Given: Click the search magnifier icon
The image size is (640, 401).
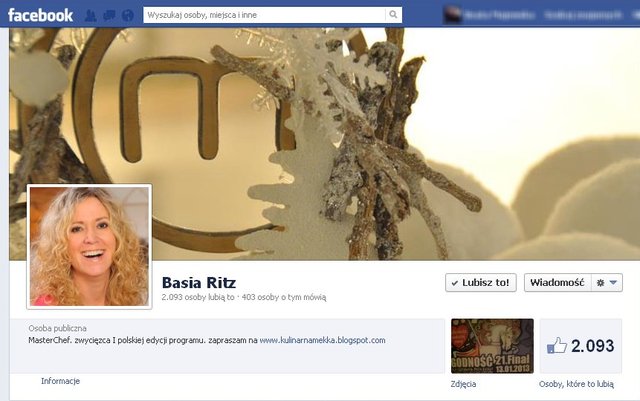Looking at the screenshot, I should point(394,16).
